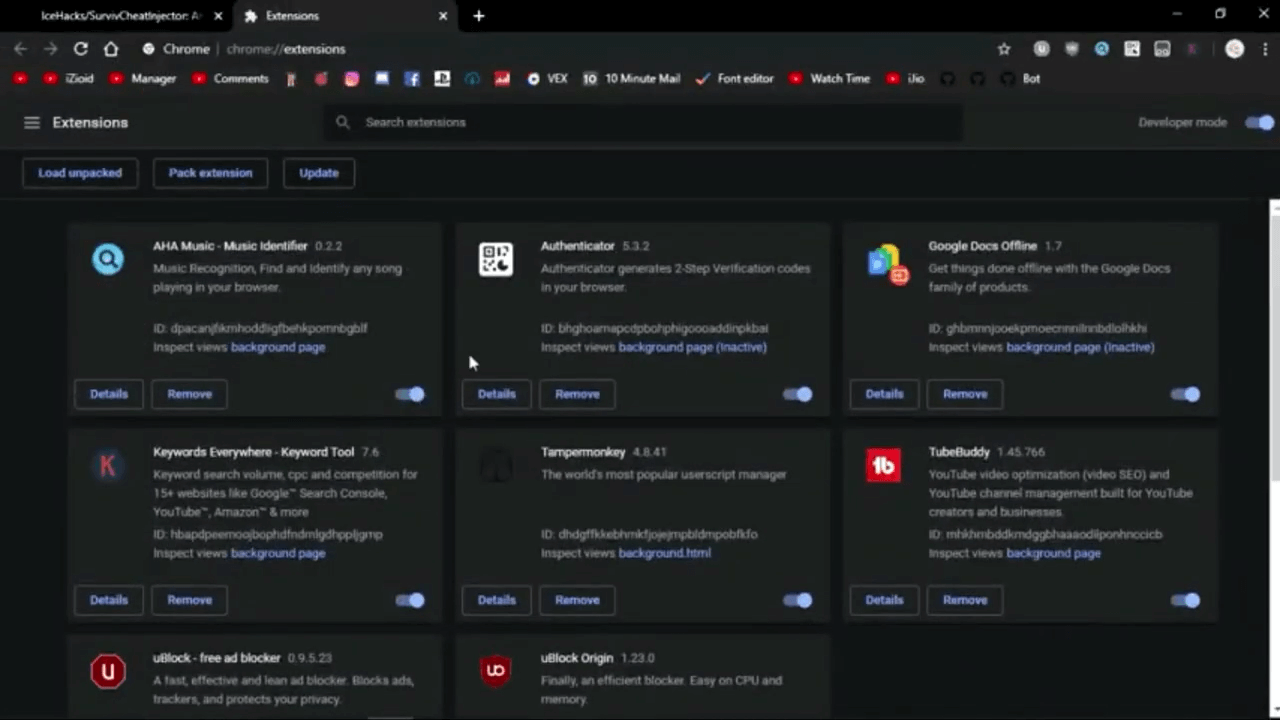Click Load unpacked button
1280x720 pixels.
click(x=80, y=173)
